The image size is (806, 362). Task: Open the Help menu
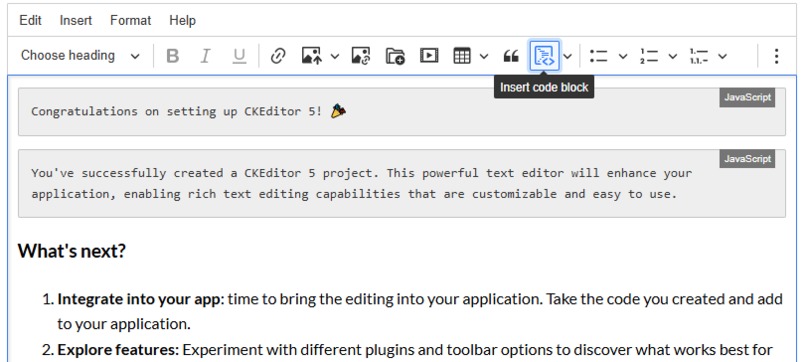(182, 21)
